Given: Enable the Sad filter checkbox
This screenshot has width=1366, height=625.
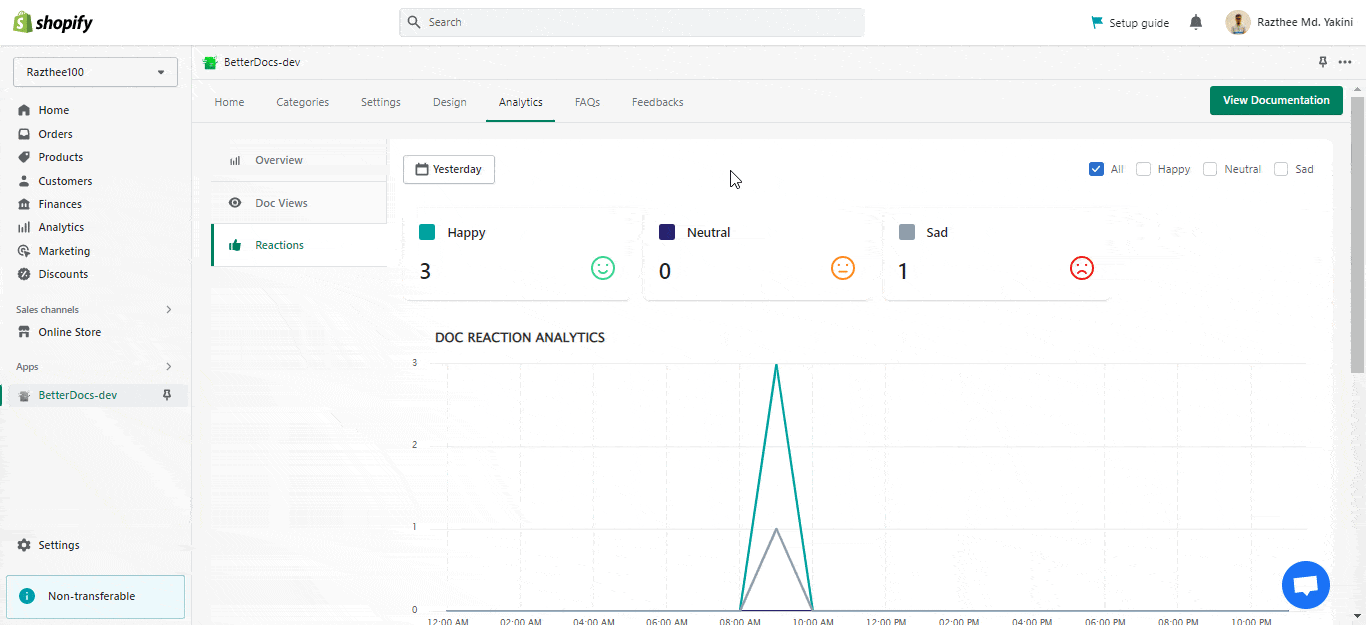Looking at the screenshot, I should click(x=1281, y=169).
